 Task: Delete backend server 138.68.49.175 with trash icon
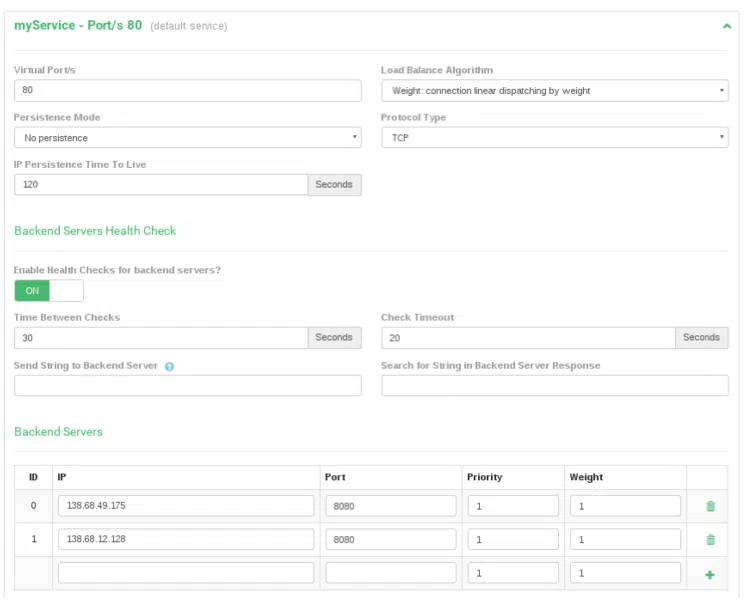(x=710, y=506)
